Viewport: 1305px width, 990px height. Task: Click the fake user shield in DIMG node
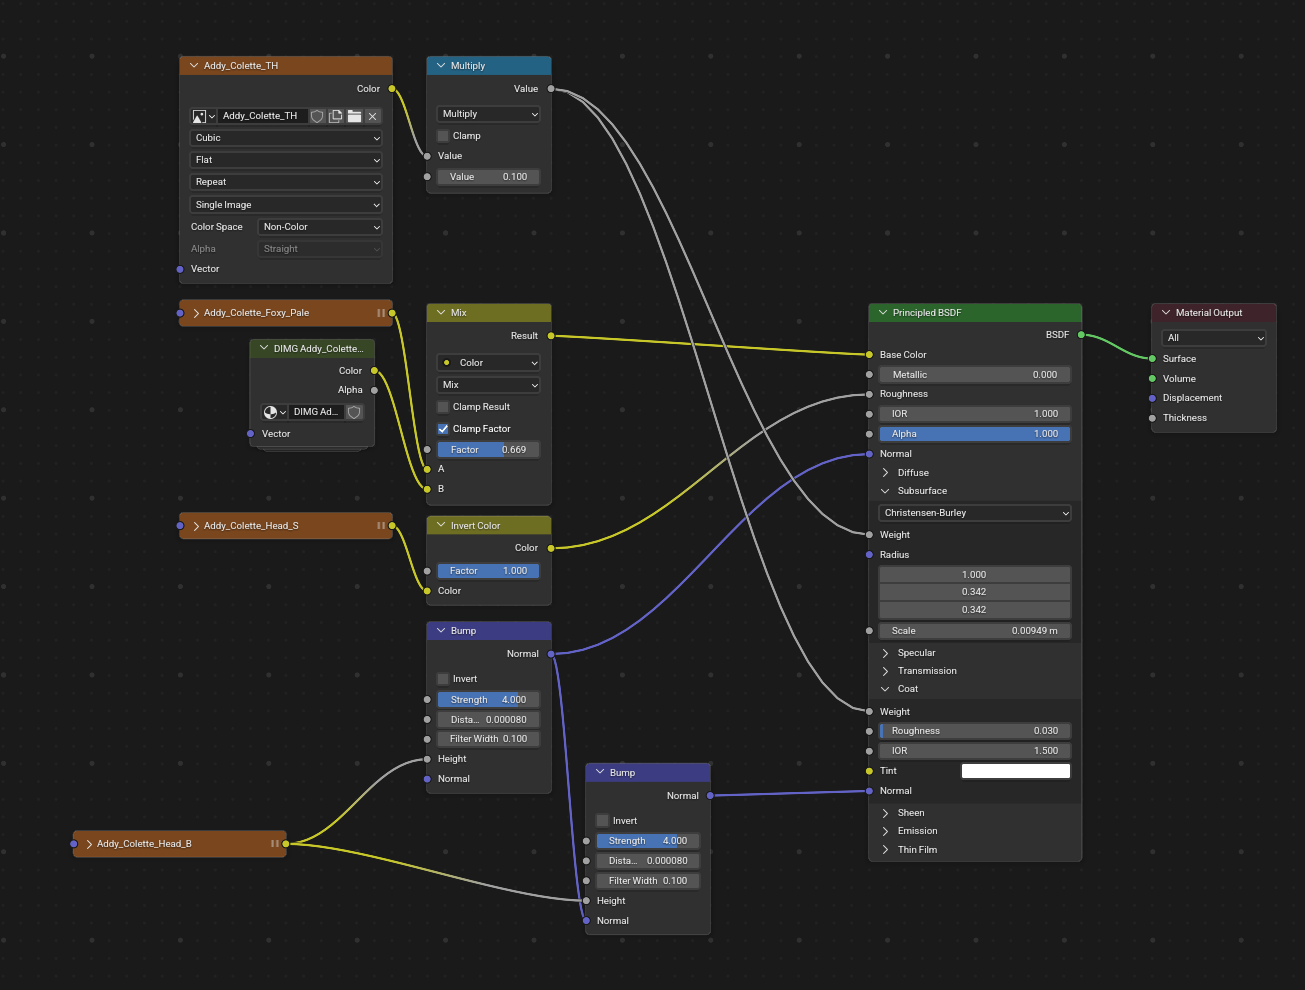tap(354, 412)
